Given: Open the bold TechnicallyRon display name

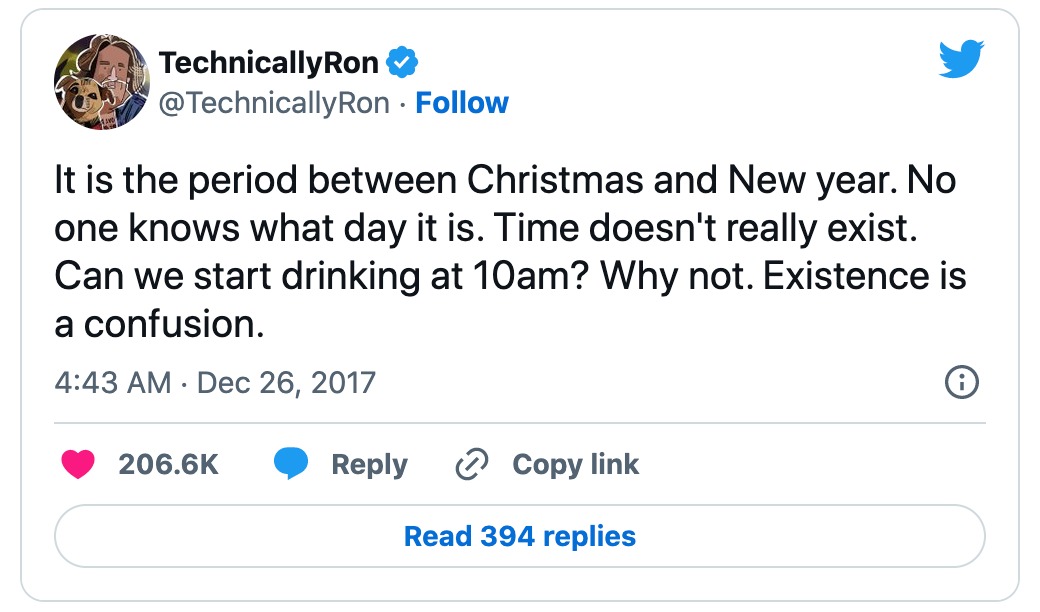Looking at the screenshot, I should coord(269,63).
